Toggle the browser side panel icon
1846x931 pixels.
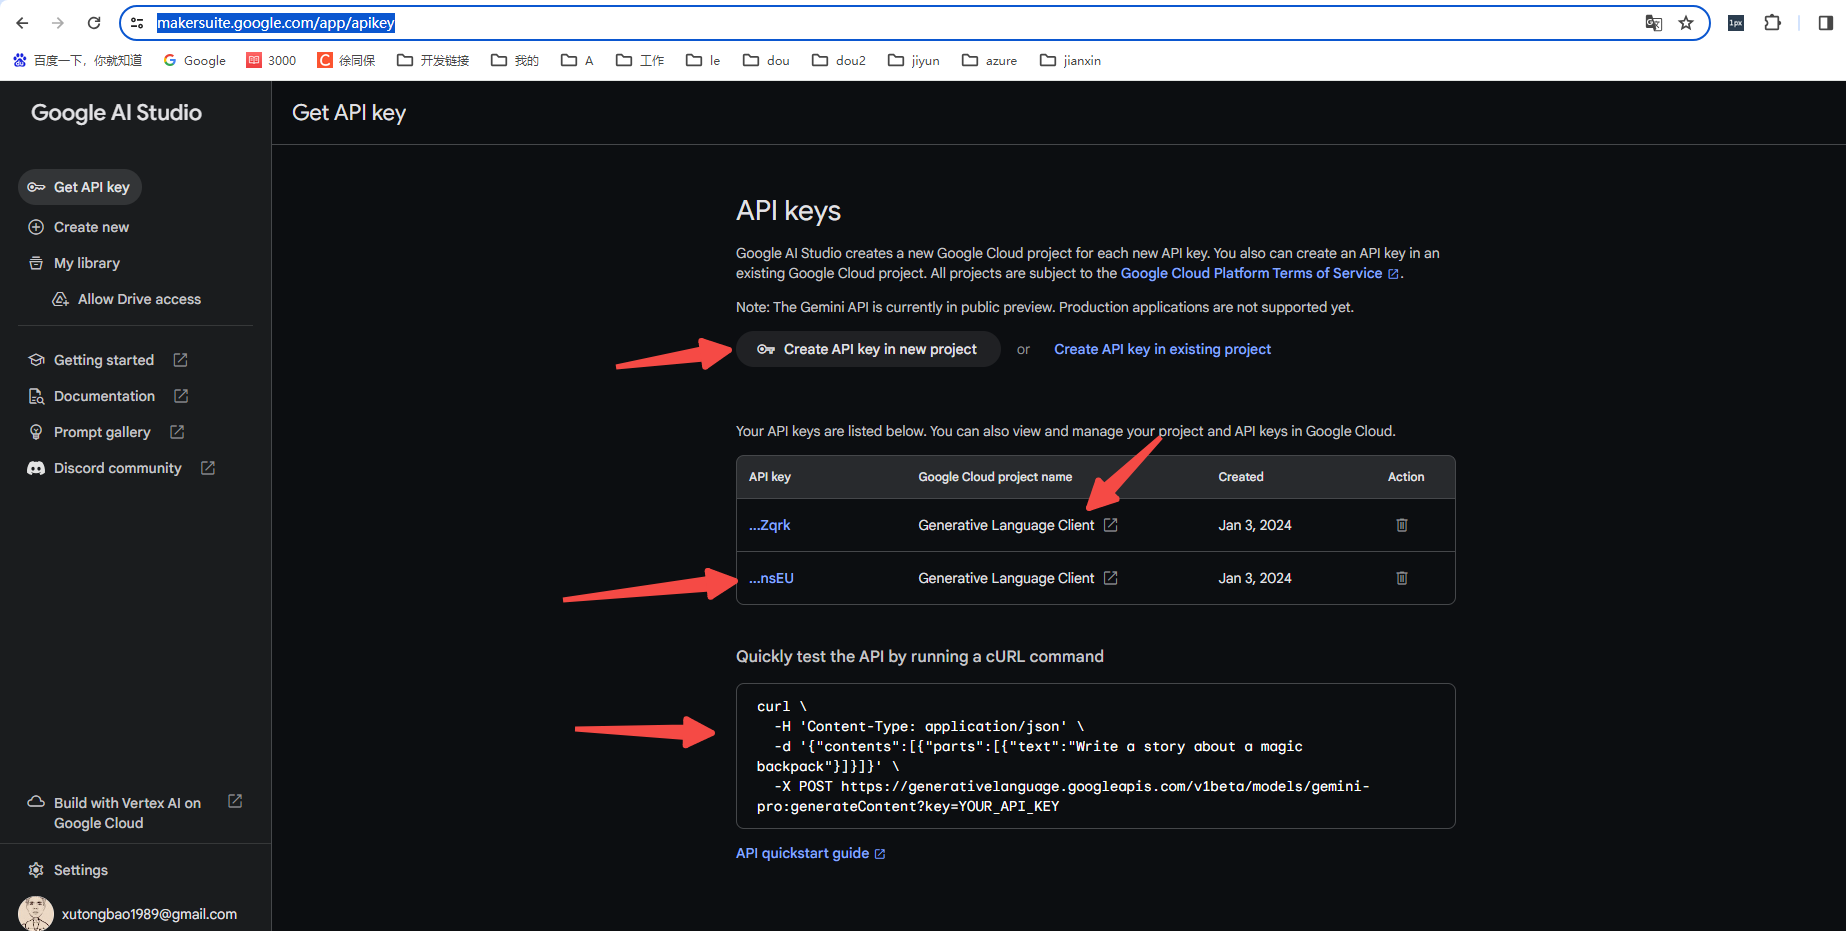pos(1825,23)
